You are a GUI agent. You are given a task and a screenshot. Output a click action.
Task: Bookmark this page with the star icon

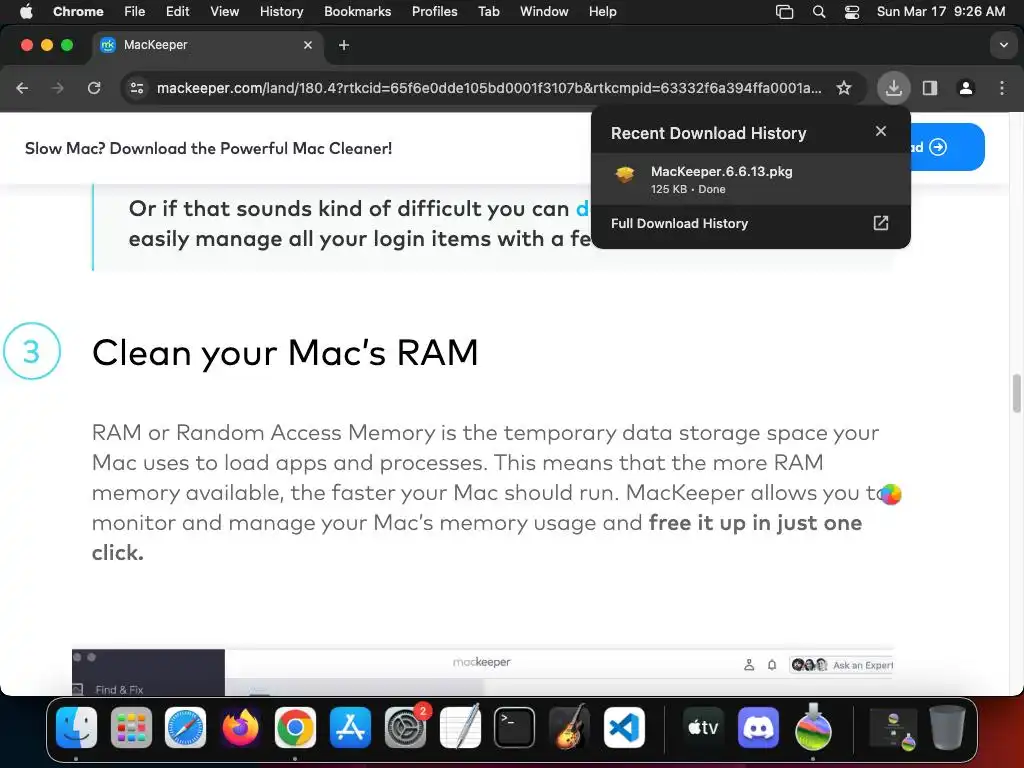click(844, 88)
